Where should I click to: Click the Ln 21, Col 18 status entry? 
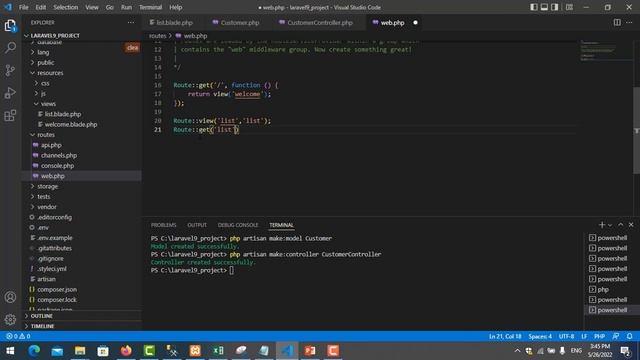505,336
